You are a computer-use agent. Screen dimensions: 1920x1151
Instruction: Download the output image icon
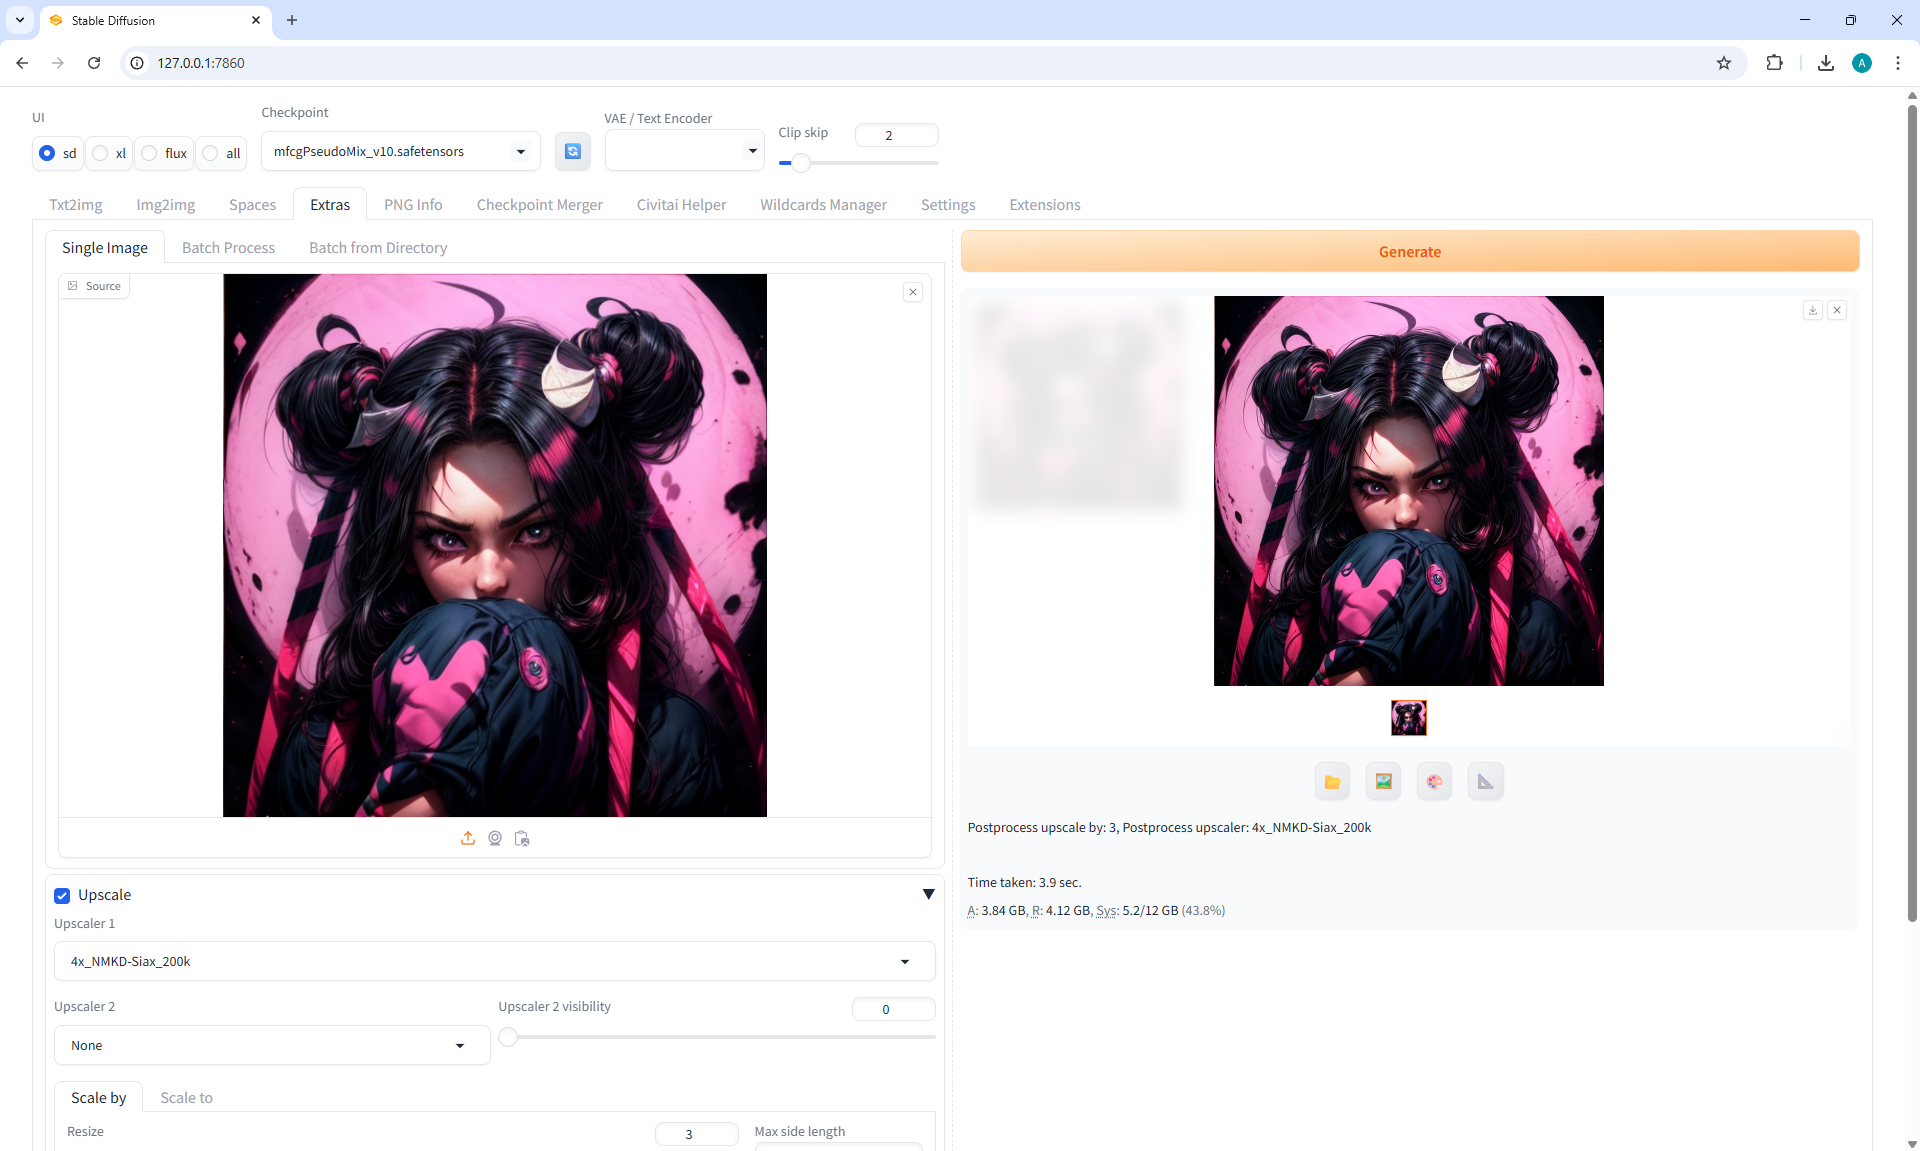pyautogui.click(x=1812, y=310)
